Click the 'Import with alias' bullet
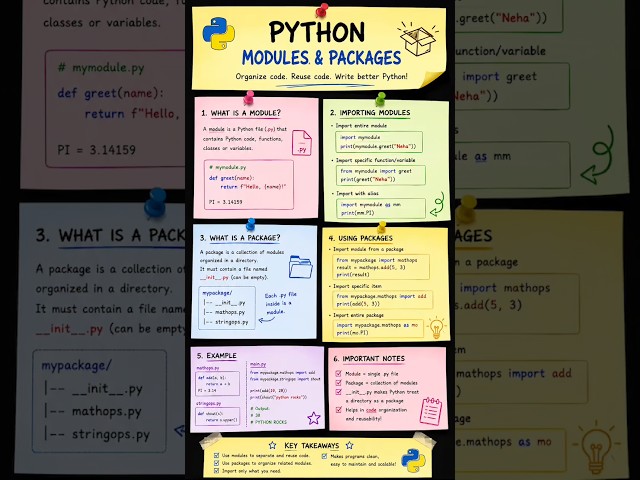 pyautogui.click(x=357, y=193)
